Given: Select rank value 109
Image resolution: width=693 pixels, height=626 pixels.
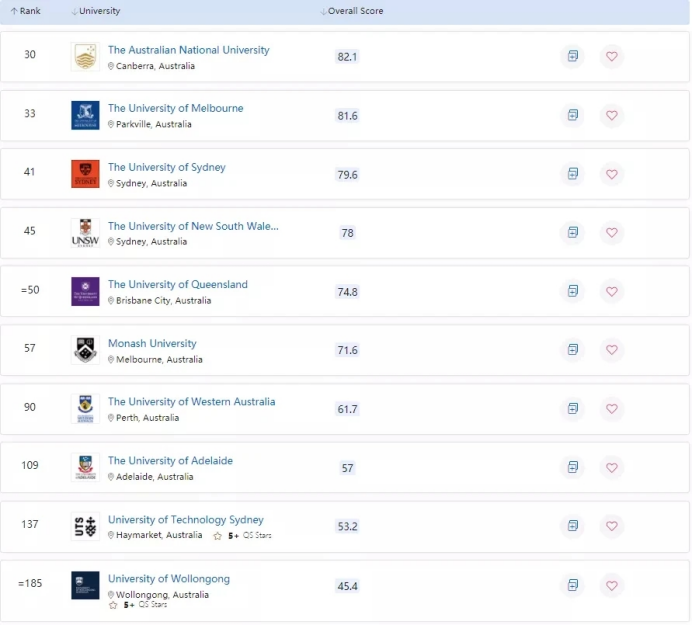Looking at the screenshot, I should 30,465.
